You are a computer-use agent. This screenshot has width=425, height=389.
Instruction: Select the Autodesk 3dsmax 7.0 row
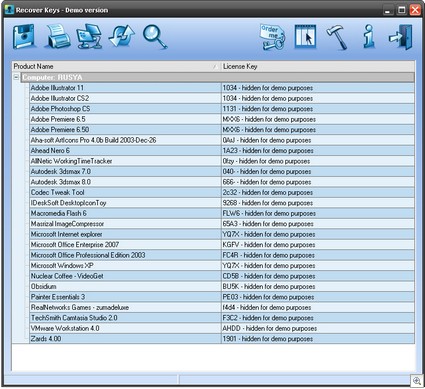point(222,171)
